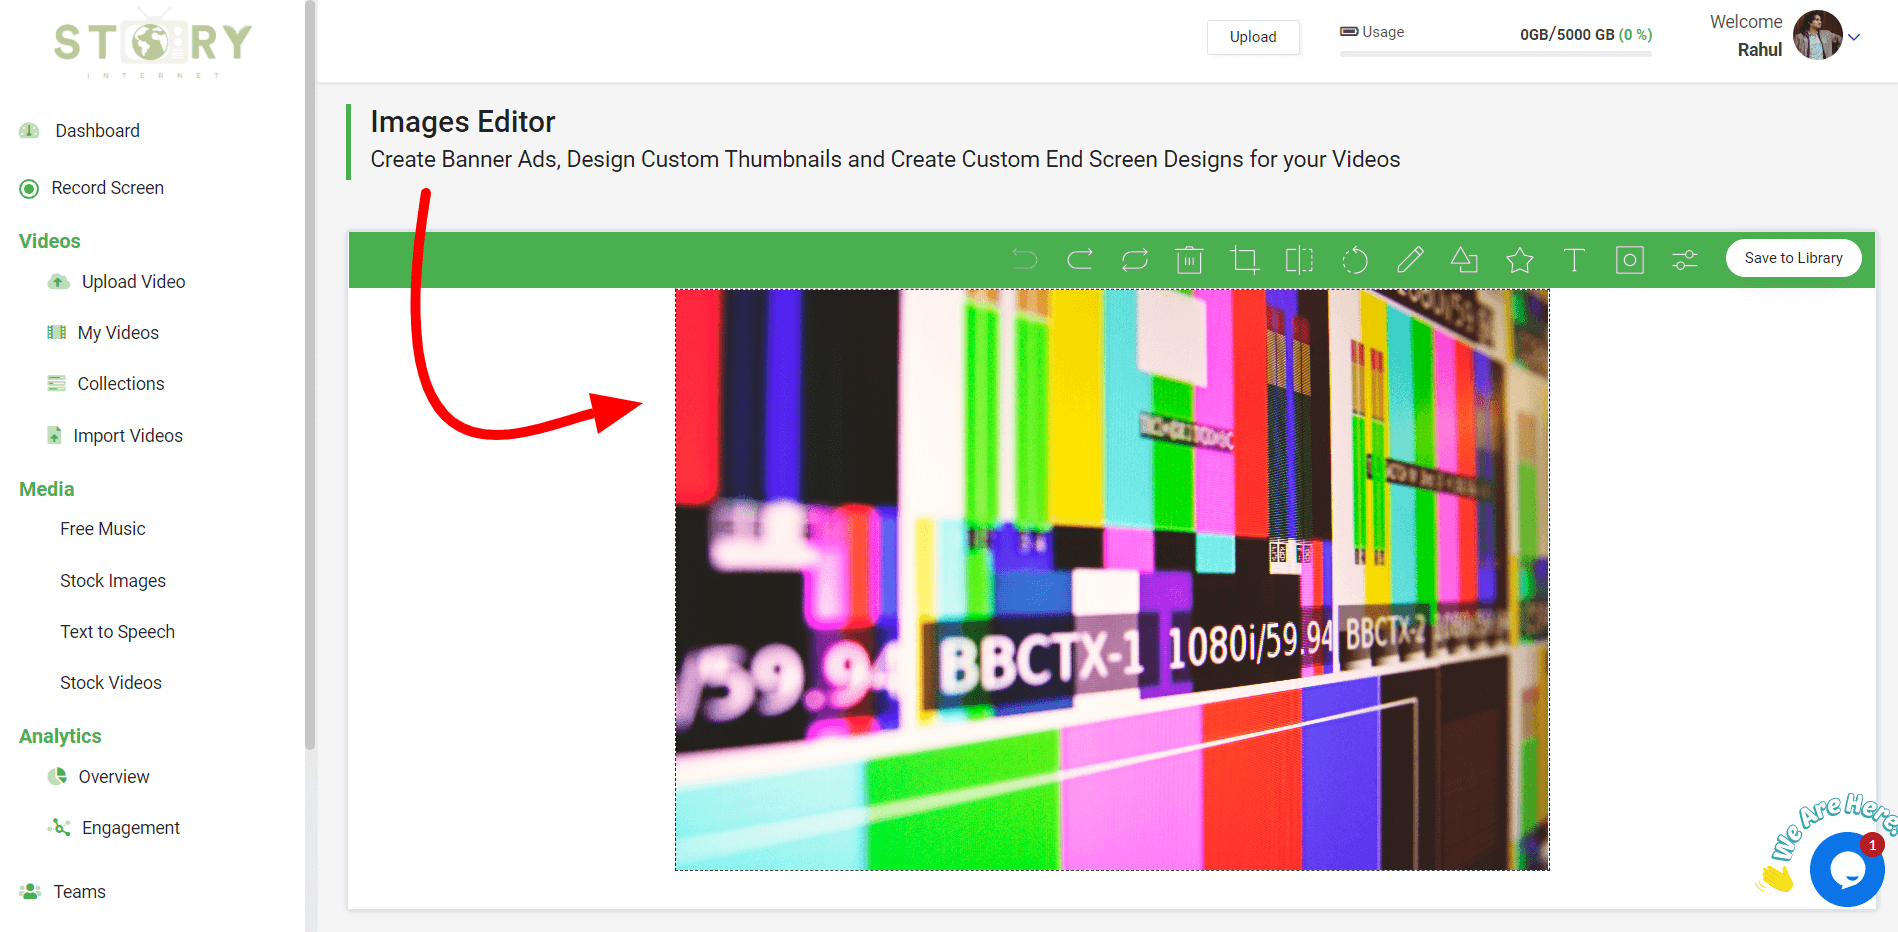
Task: Open the Dashboard menu item
Action: 97,131
